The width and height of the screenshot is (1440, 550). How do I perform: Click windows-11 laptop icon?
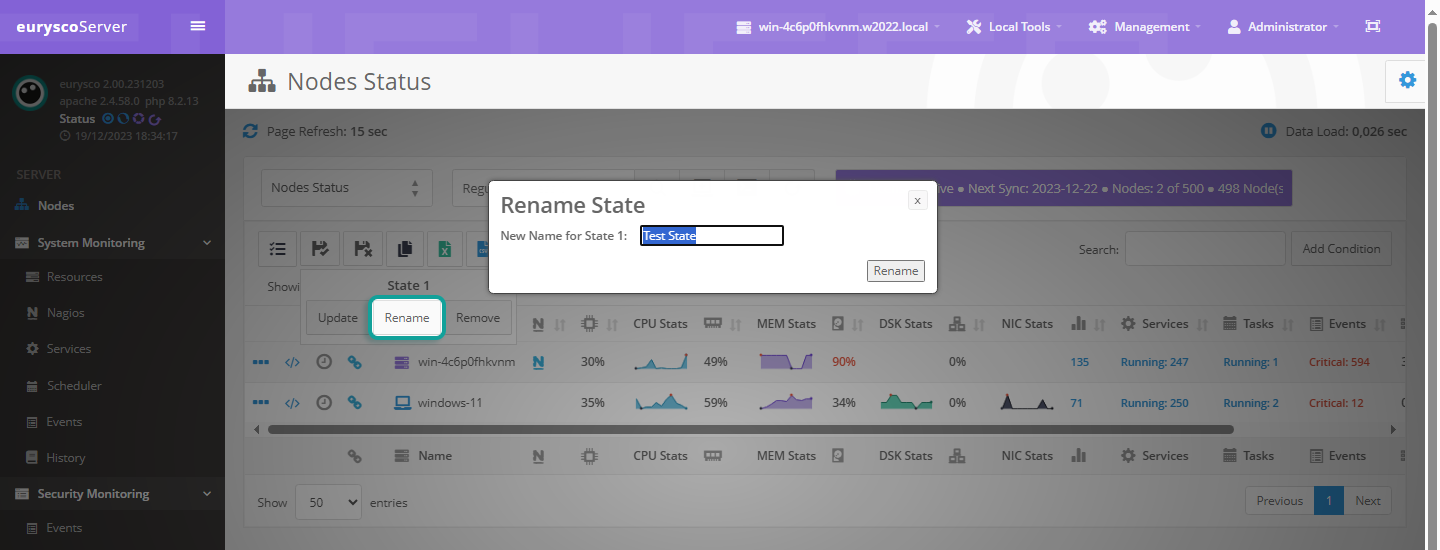(x=403, y=402)
